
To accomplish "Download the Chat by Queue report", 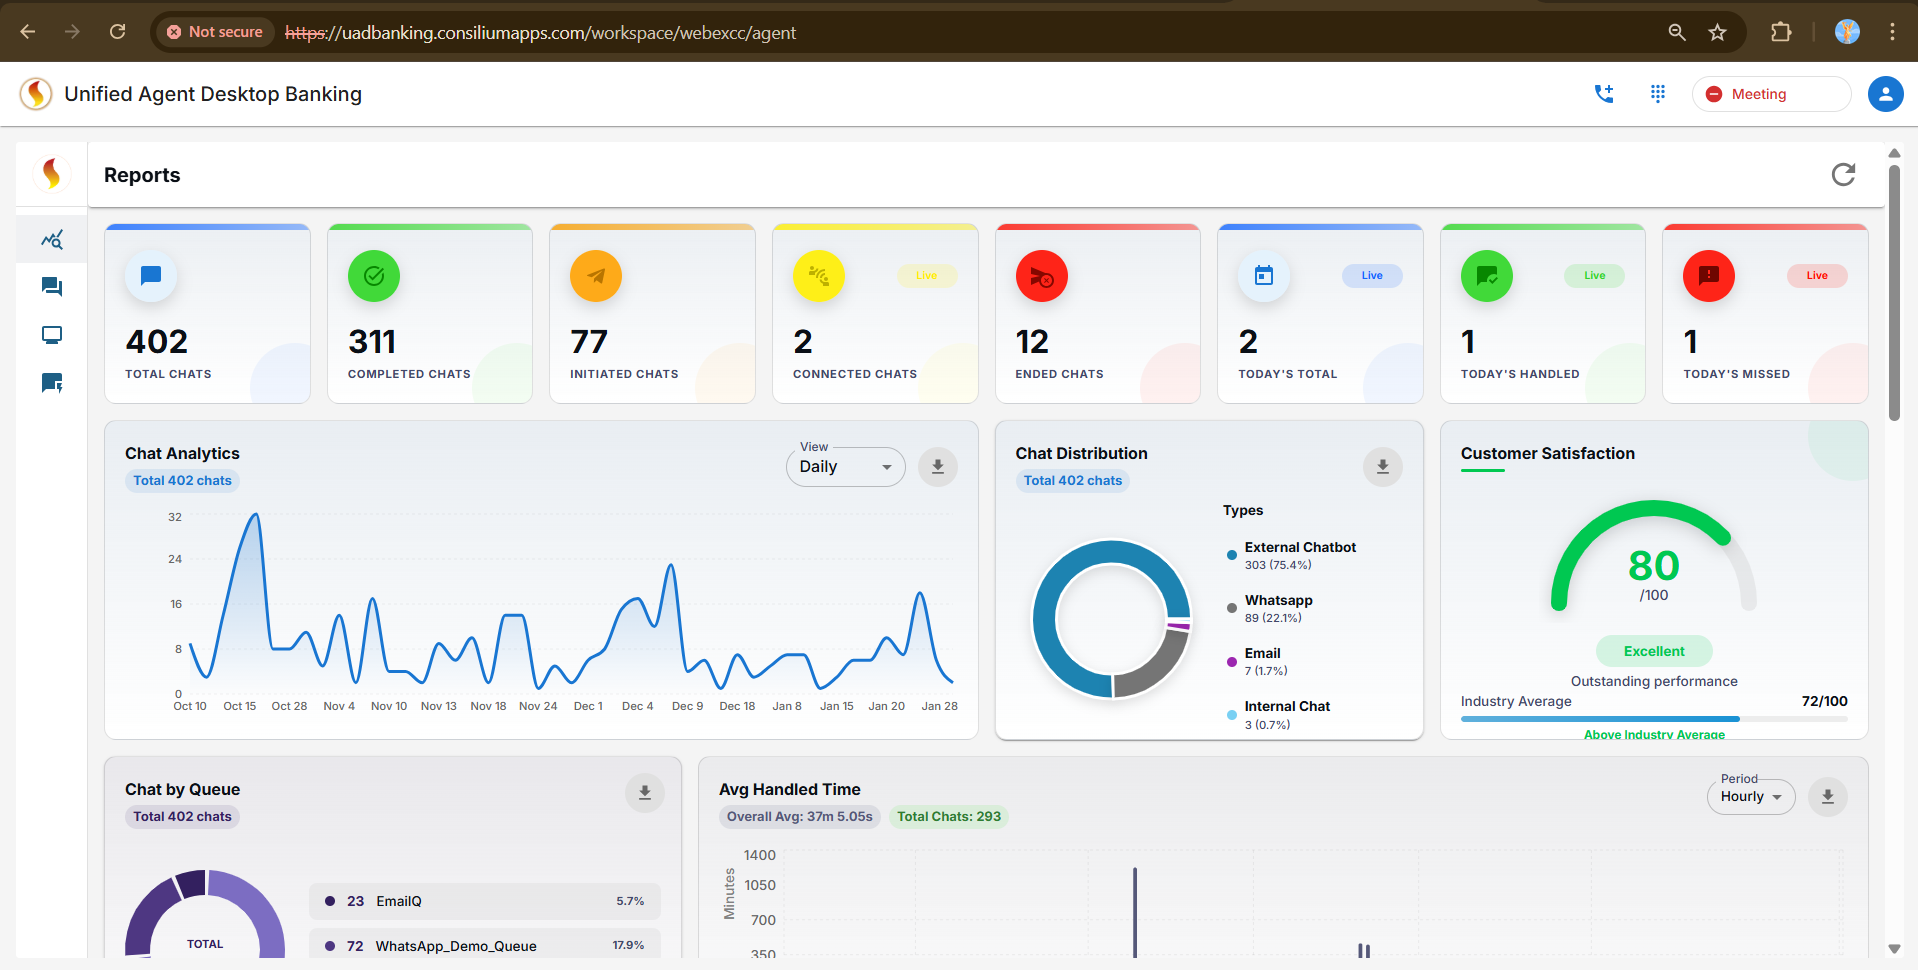I will coord(644,793).
